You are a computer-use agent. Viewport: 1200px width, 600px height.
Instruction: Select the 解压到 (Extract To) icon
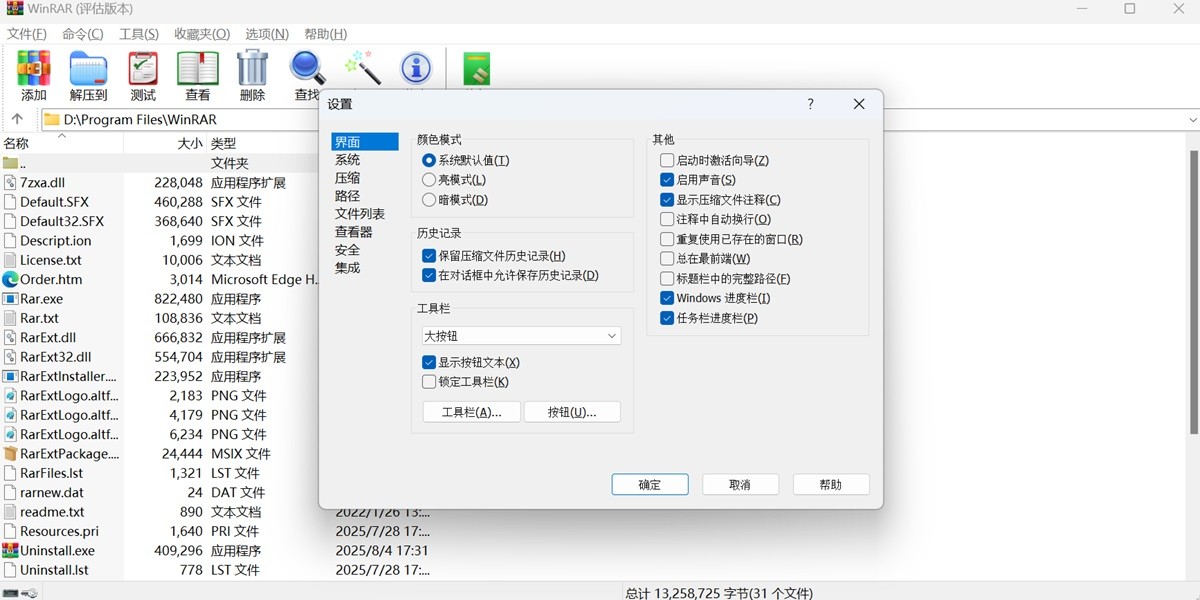click(88, 70)
